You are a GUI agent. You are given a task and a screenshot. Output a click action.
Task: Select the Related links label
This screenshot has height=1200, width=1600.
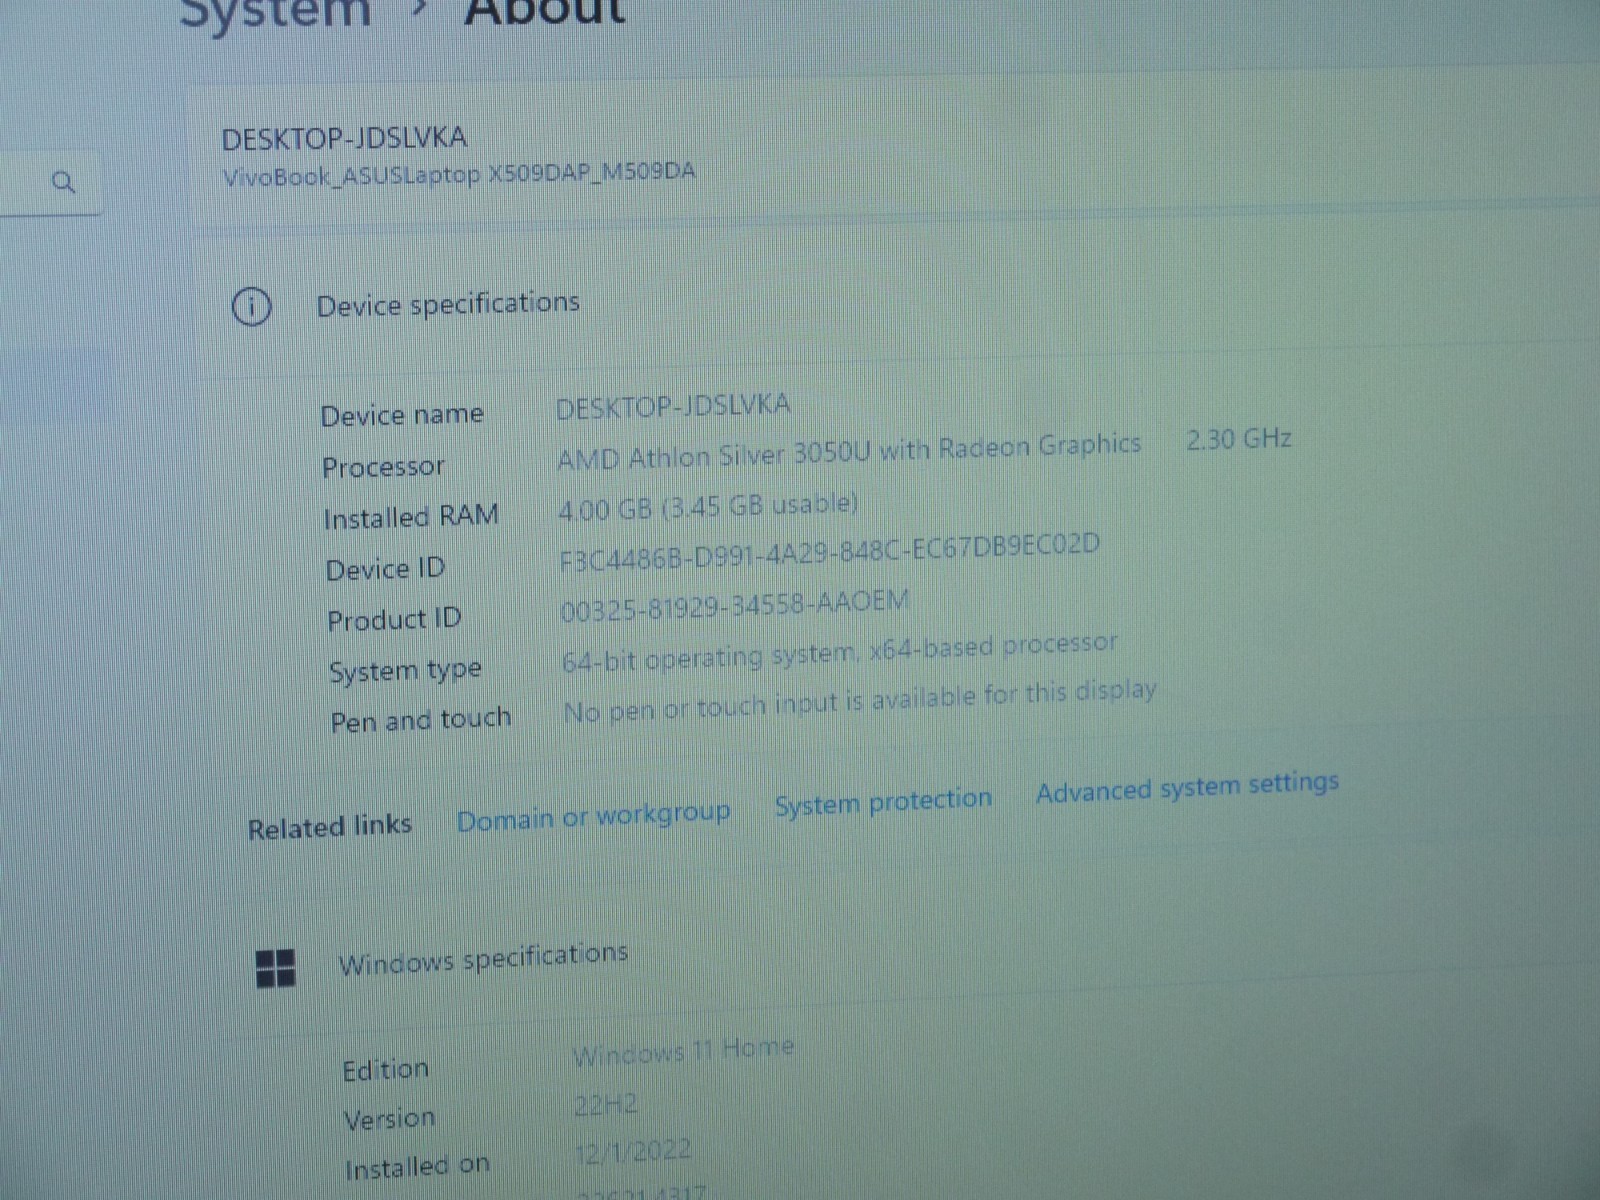coord(330,828)
